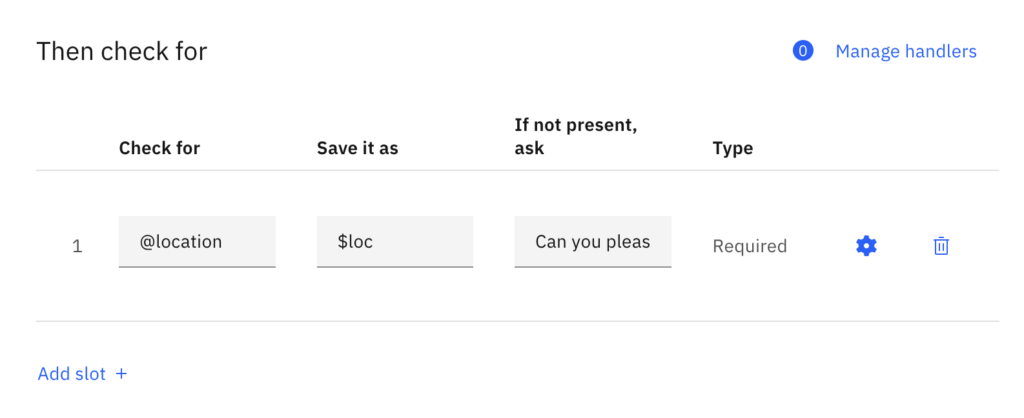Click the plus icon beside Add slot
This screenshot has height=418, width=1024.
tap(121, 374)
